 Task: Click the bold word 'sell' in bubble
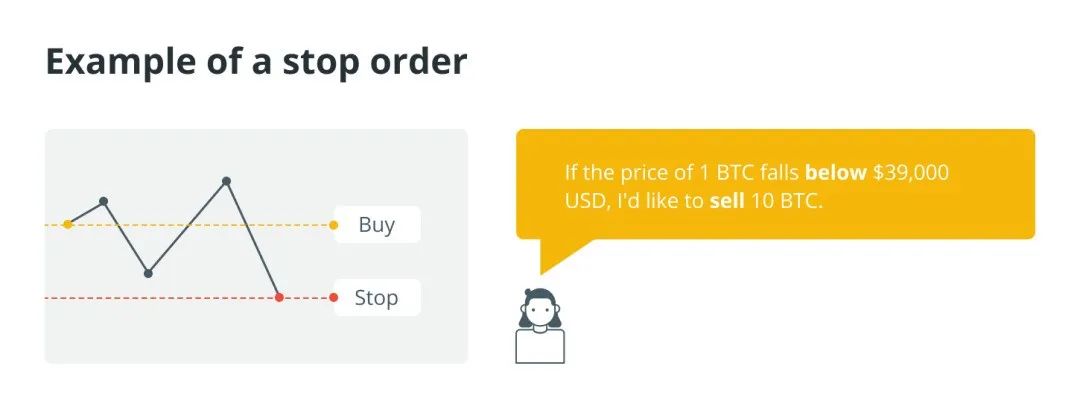(x=727, y=203)
